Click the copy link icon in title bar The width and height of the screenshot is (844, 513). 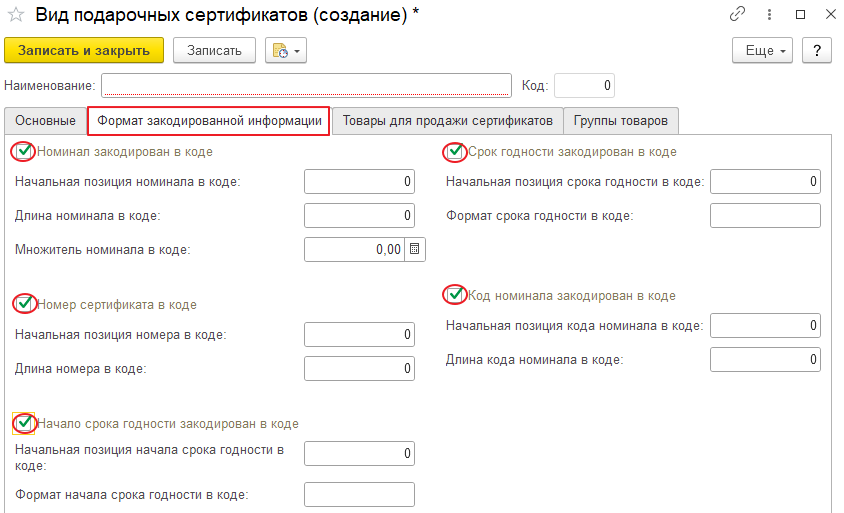pyautogui.click(x=738, y=15)
